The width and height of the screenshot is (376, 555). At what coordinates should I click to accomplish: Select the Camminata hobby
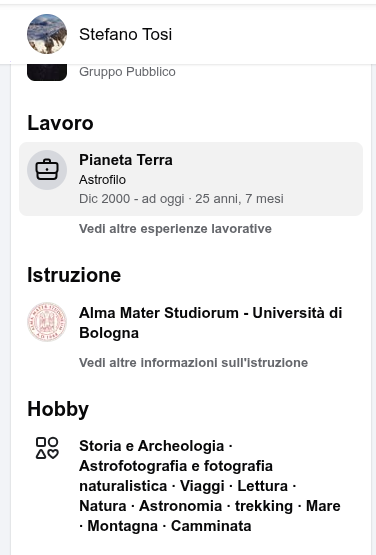click(211, 526)
